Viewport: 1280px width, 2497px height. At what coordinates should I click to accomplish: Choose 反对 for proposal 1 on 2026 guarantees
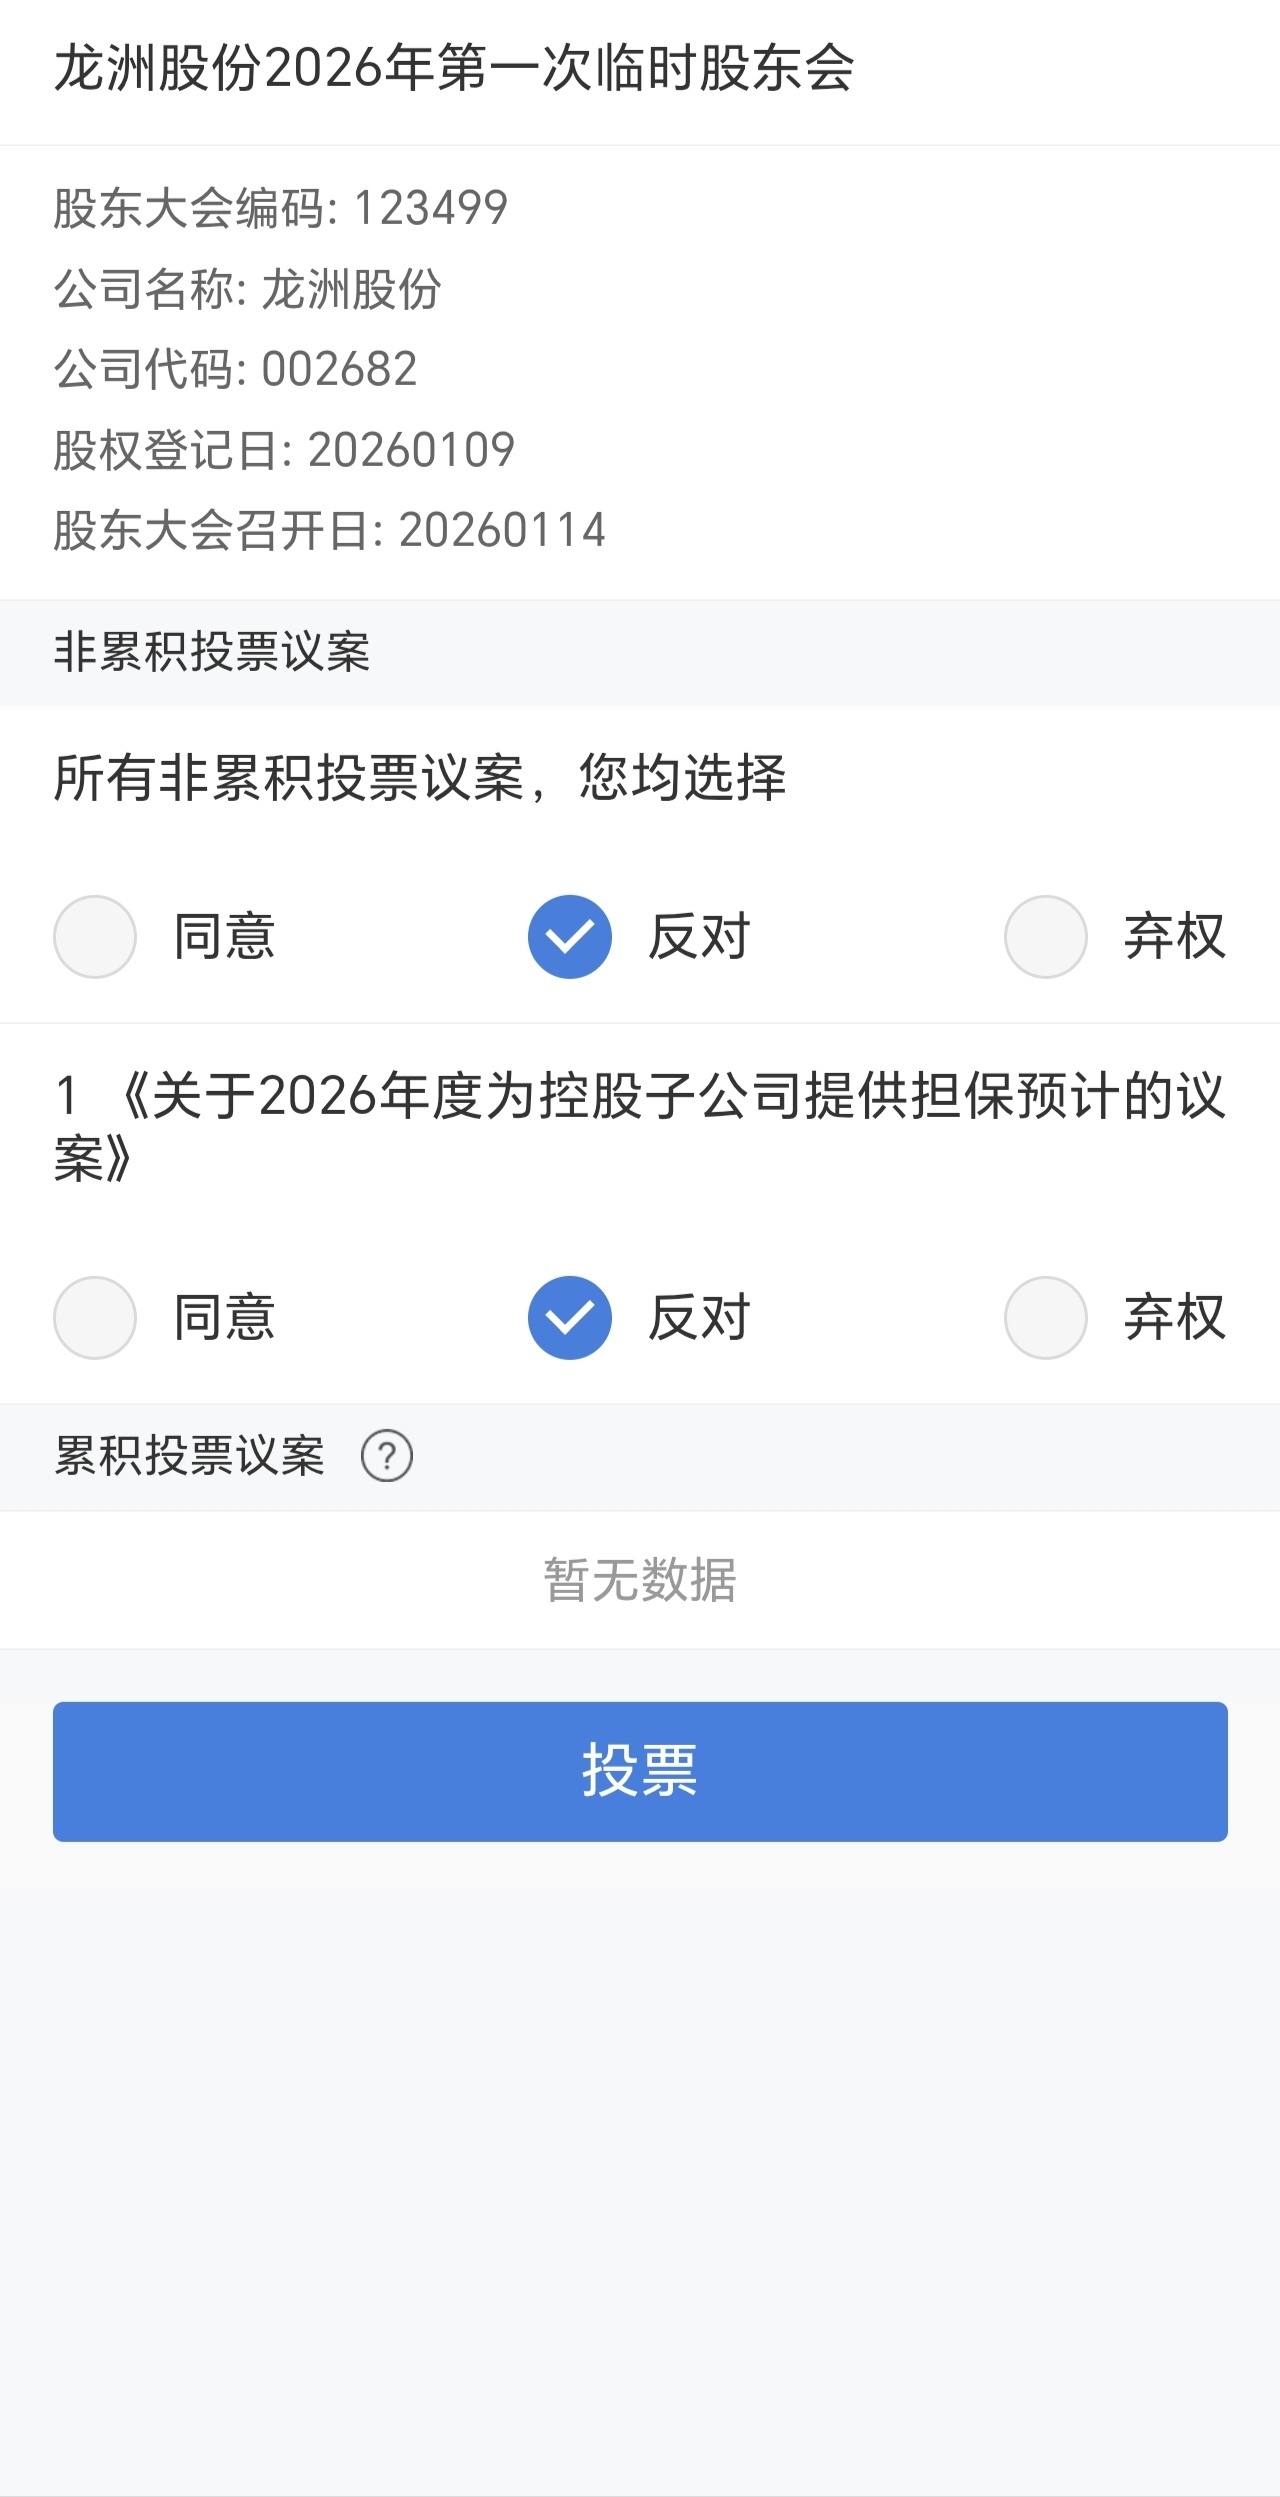[570, 1318]
